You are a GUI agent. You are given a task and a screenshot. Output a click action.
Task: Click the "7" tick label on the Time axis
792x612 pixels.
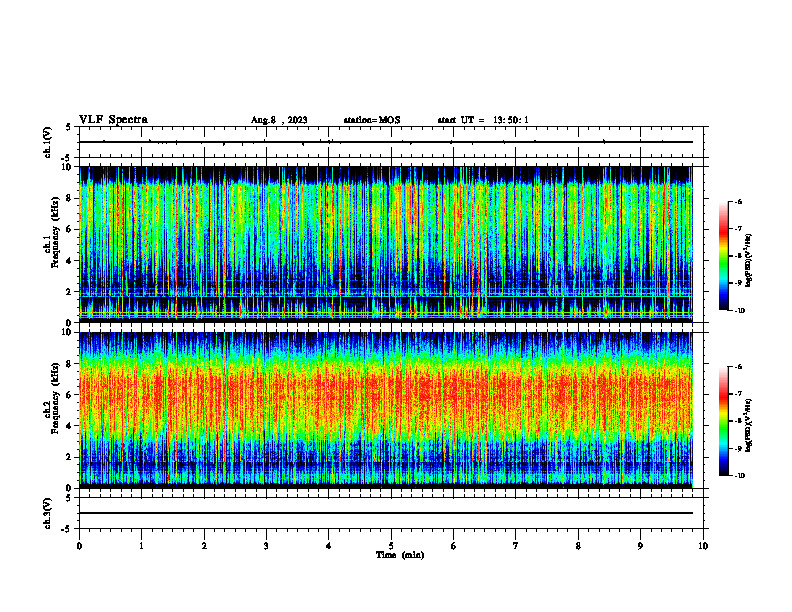tap(516, 546)
